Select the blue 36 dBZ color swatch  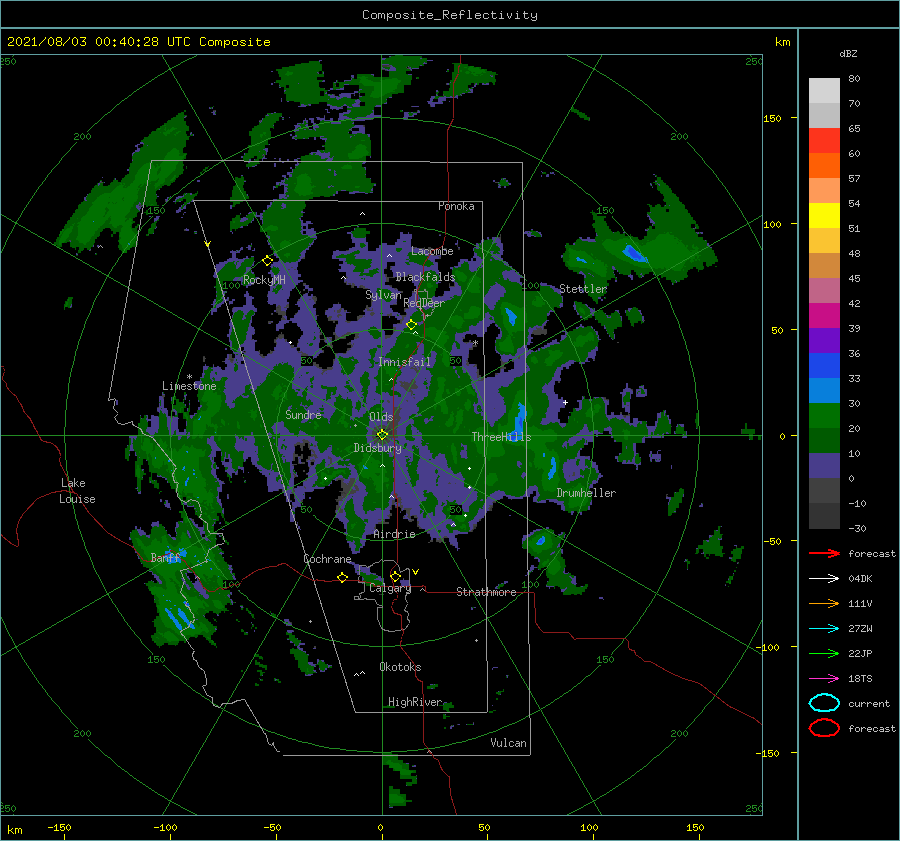824,365
